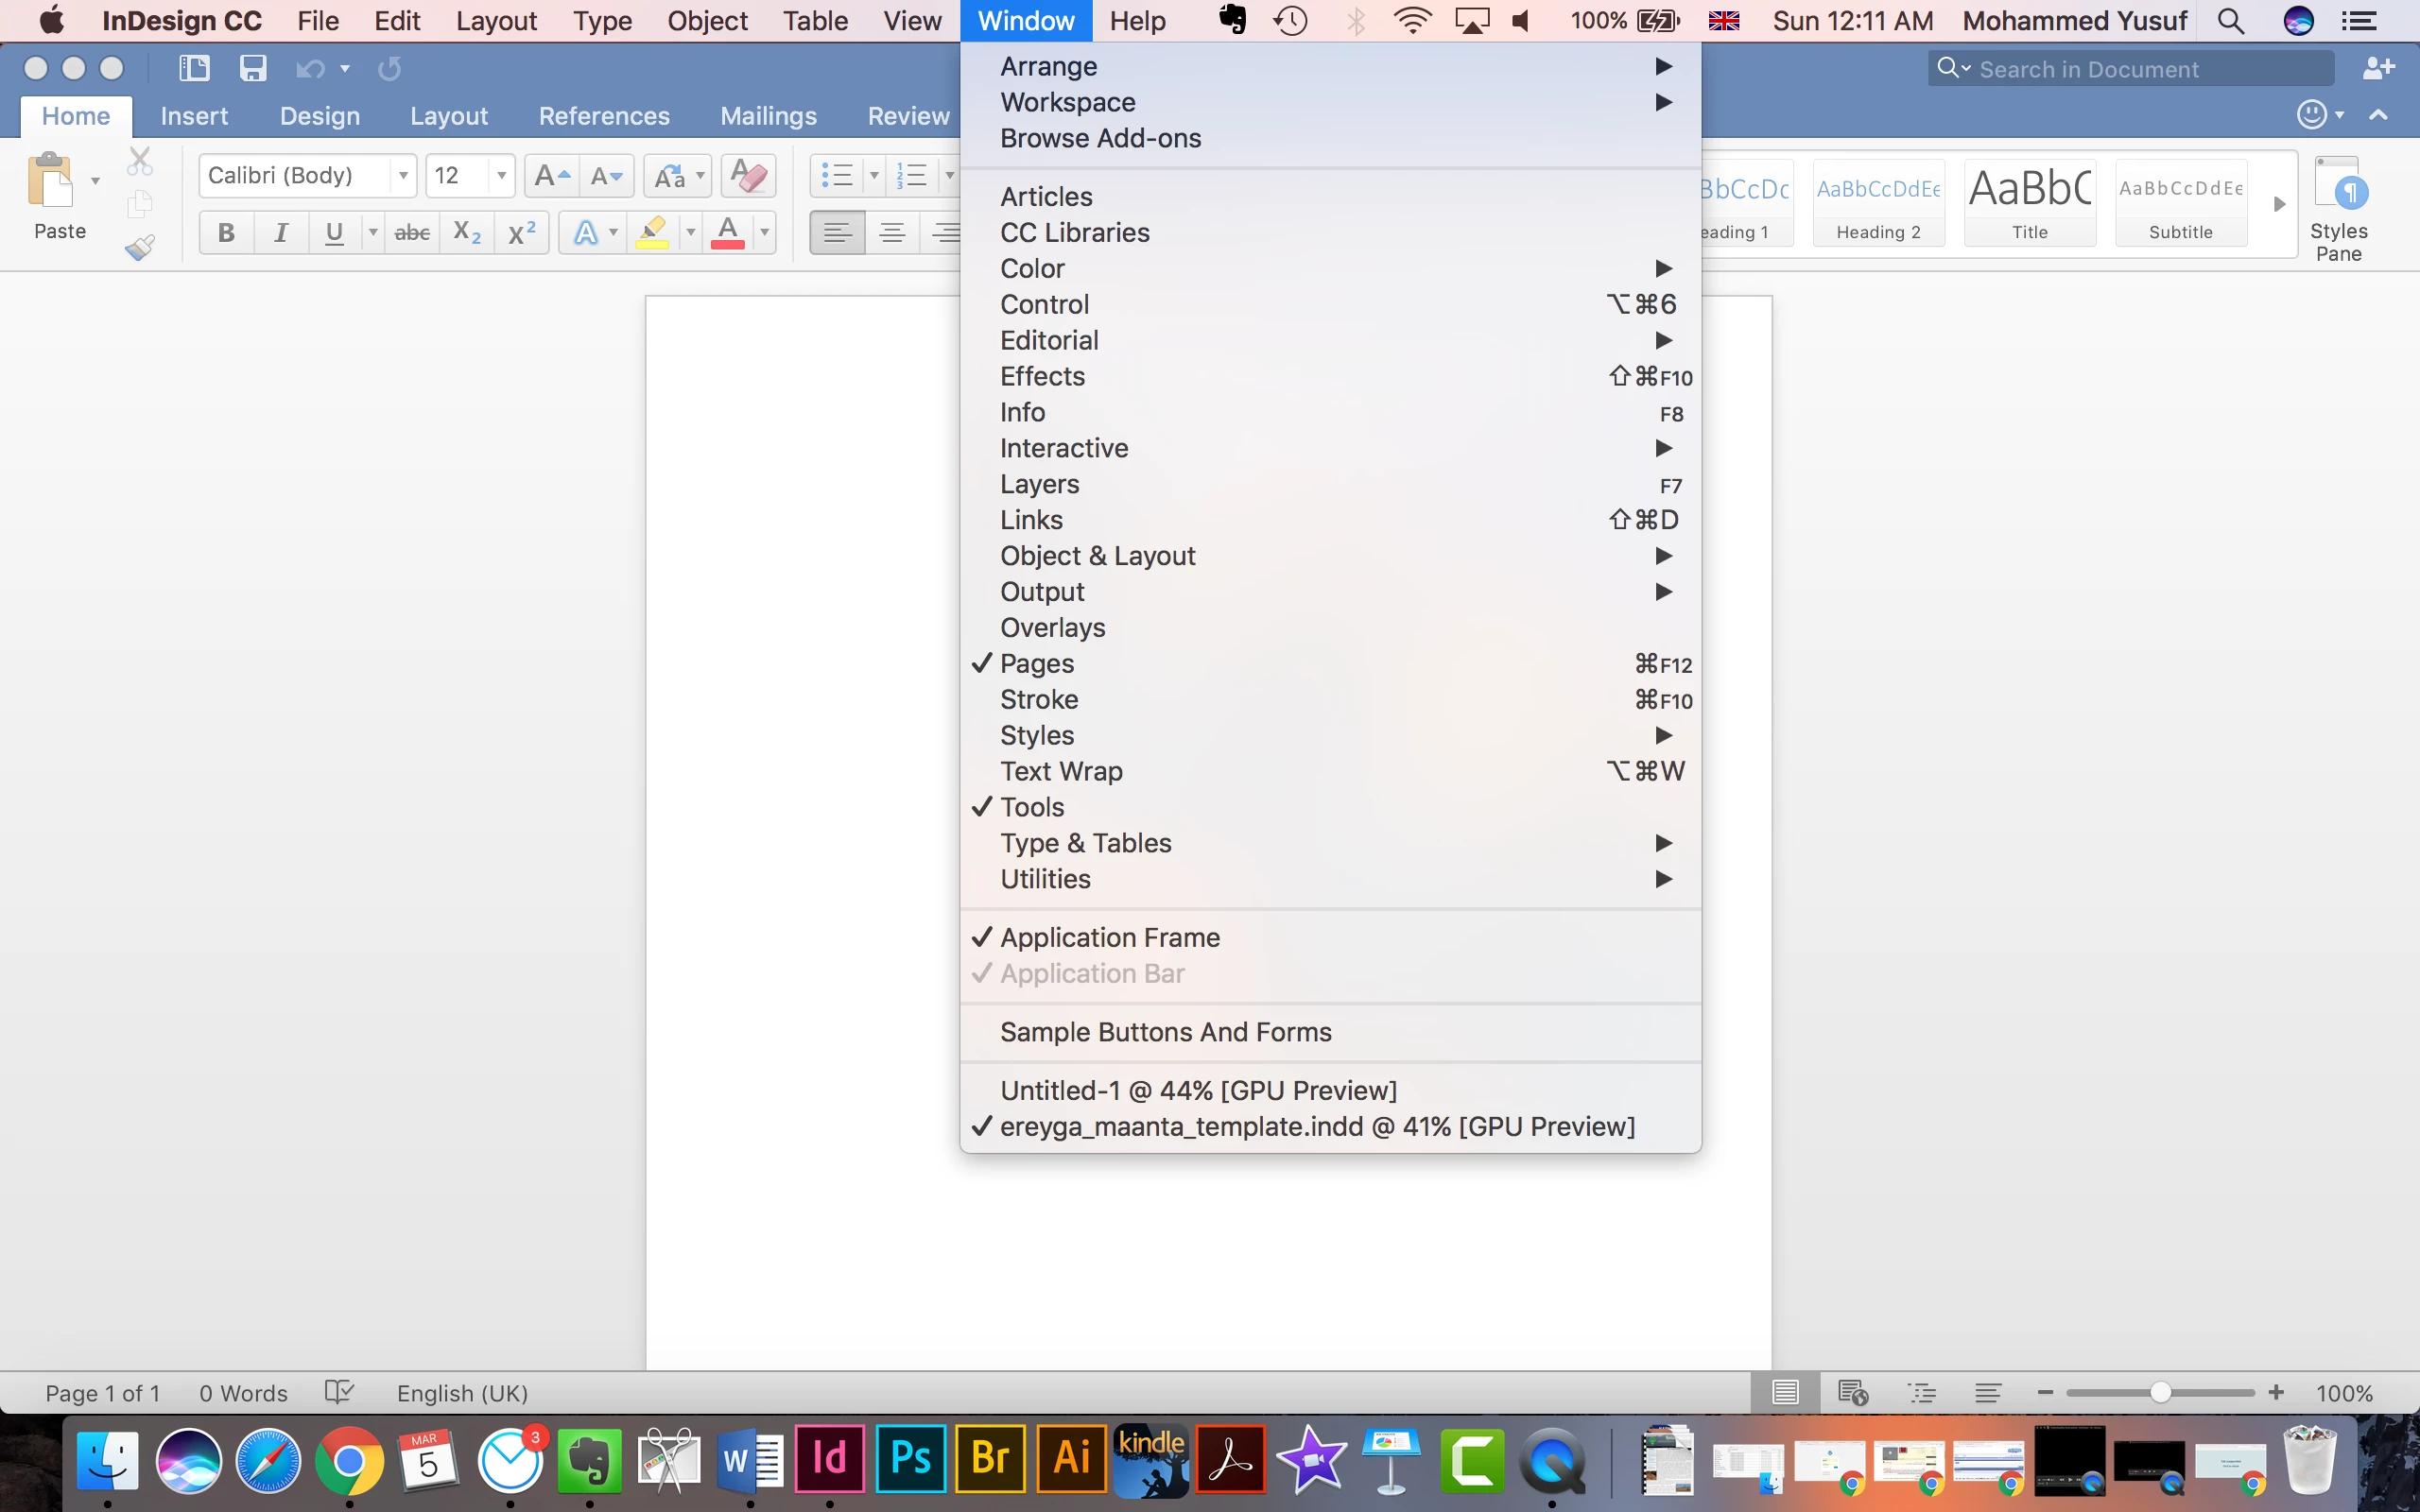Switch to Untitled-1 document window
2420x1512 pixels.
[x=1198, y=1090]
